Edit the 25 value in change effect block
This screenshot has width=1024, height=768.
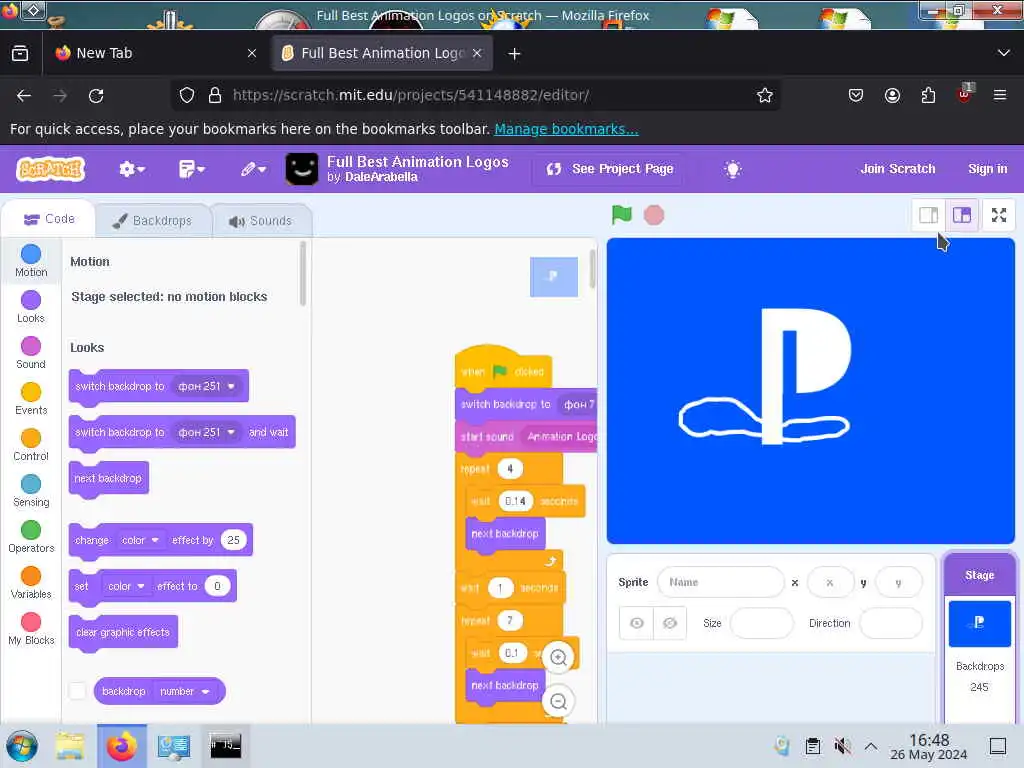tap(233, 540)
